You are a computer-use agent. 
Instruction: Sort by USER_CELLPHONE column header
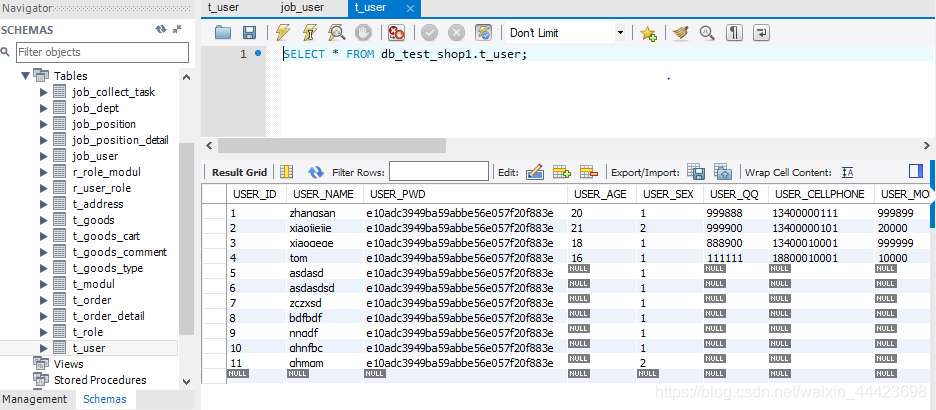coord(821,194)
